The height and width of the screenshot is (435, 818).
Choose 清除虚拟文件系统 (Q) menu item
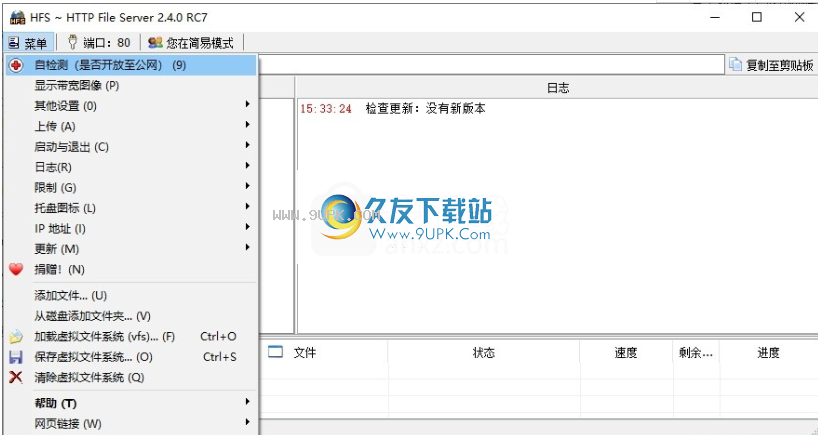(131, 377)
